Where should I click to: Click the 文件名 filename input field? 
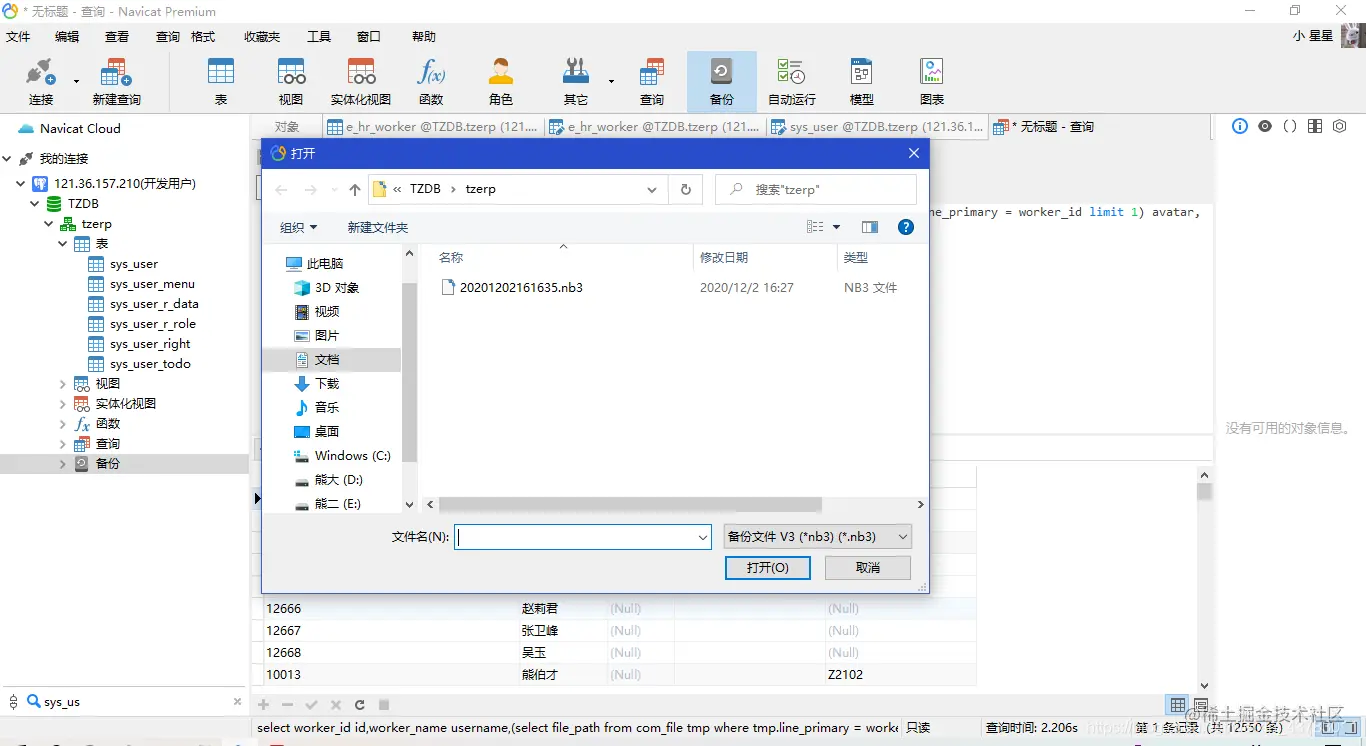(x=583, y=537)
